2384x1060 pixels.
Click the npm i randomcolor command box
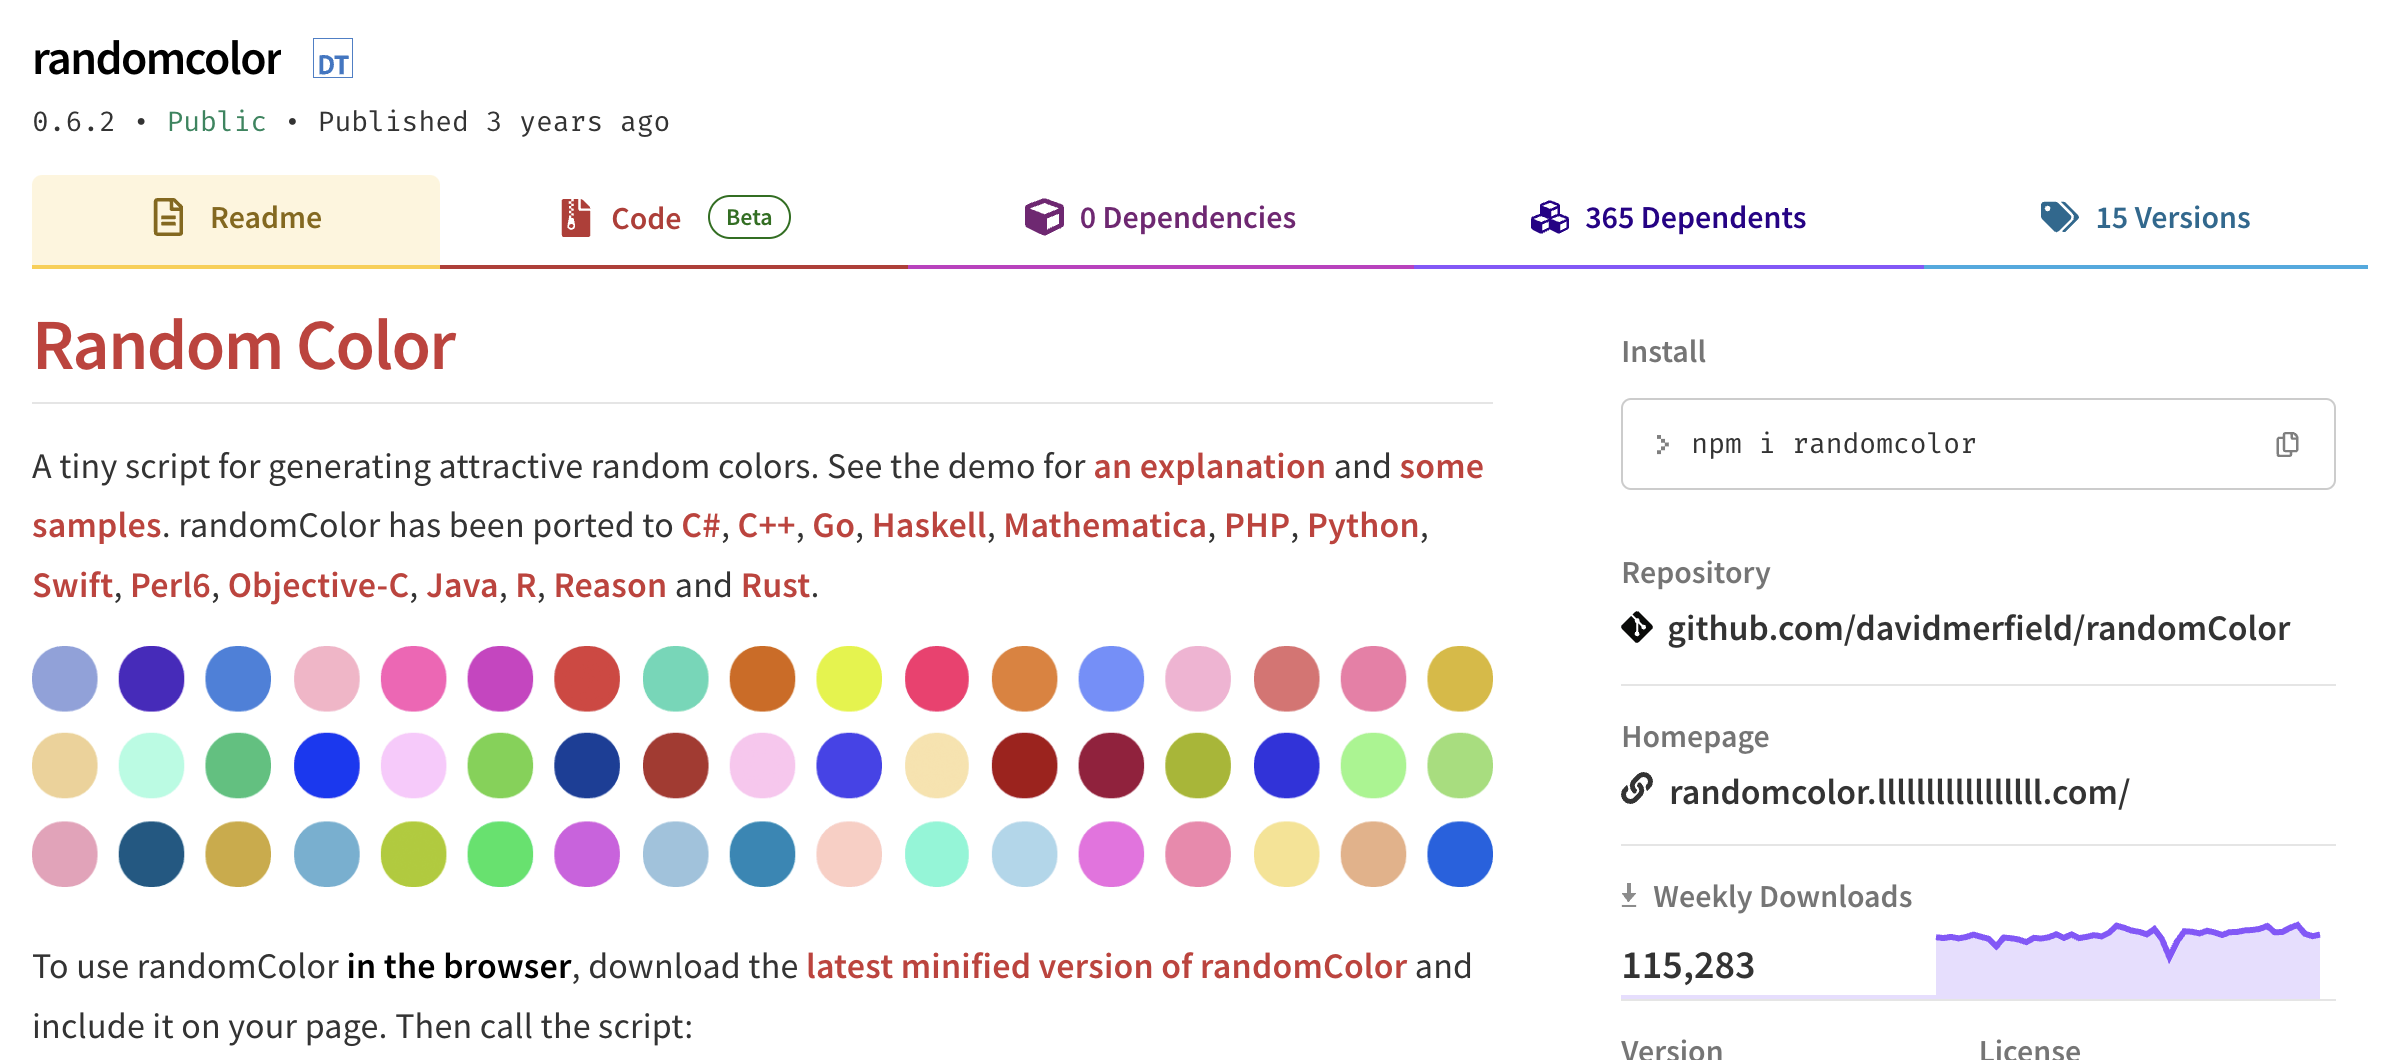(x=1978, y=444)
